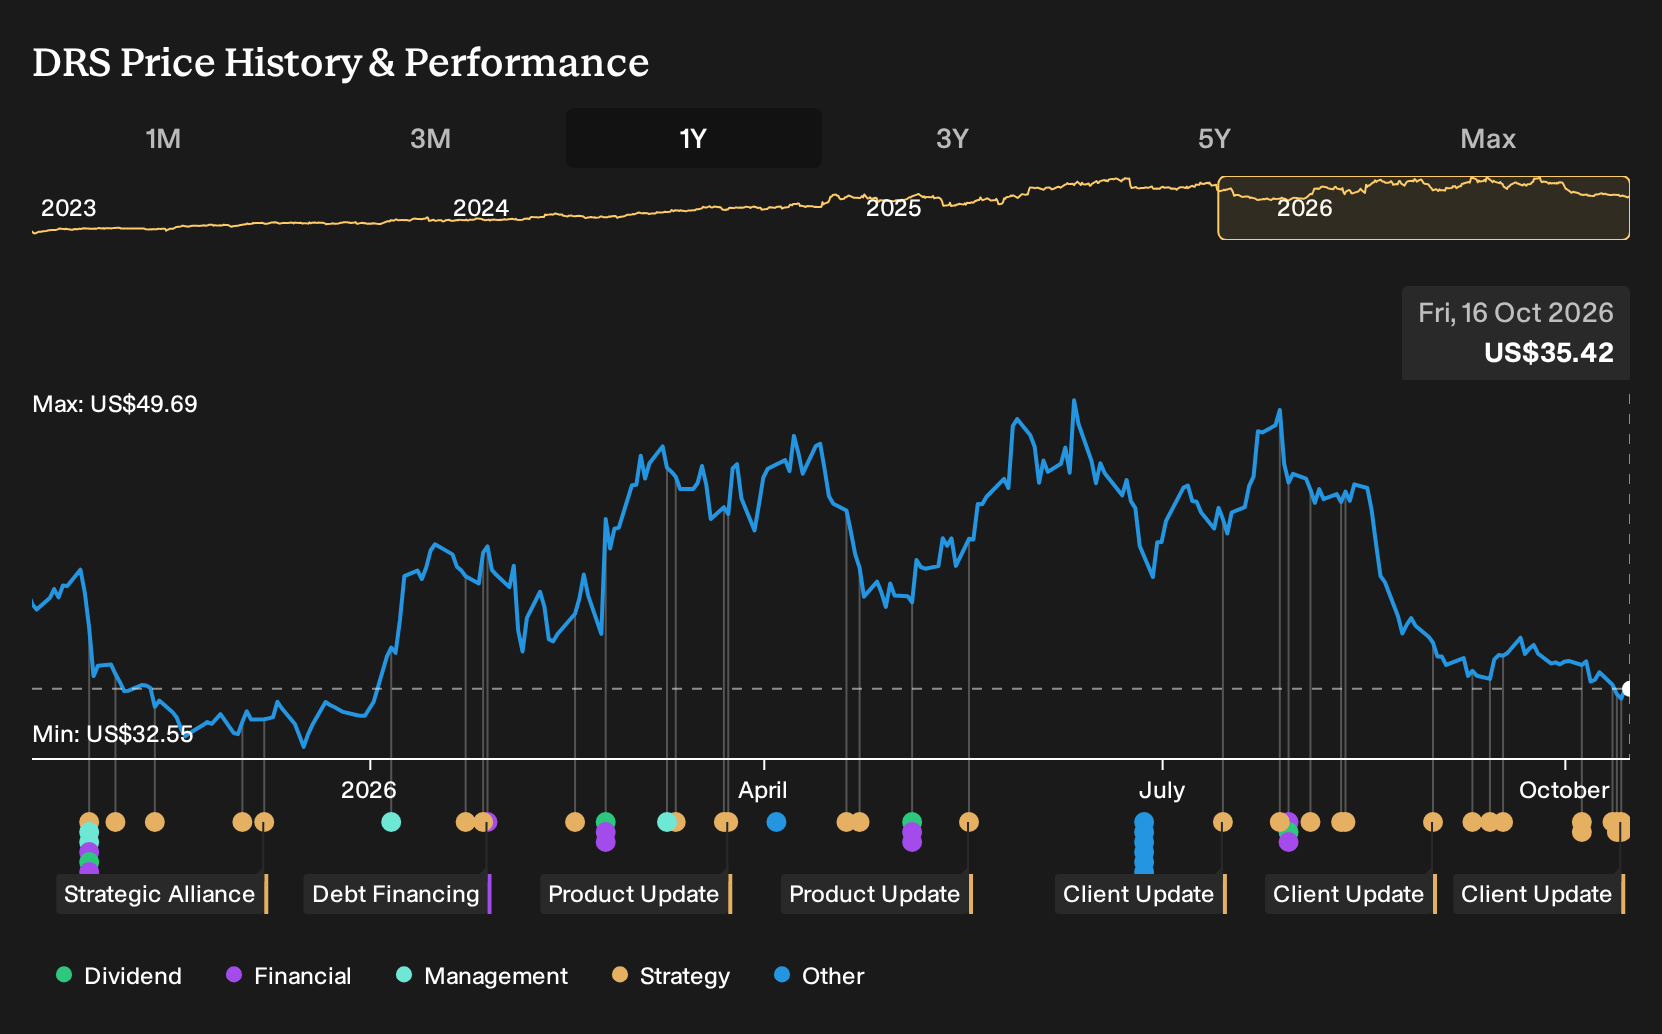Click the teal Management dot overlapping a Strategy dot
Screen dimensions: 1662x1034
click(x=667, y=822)
